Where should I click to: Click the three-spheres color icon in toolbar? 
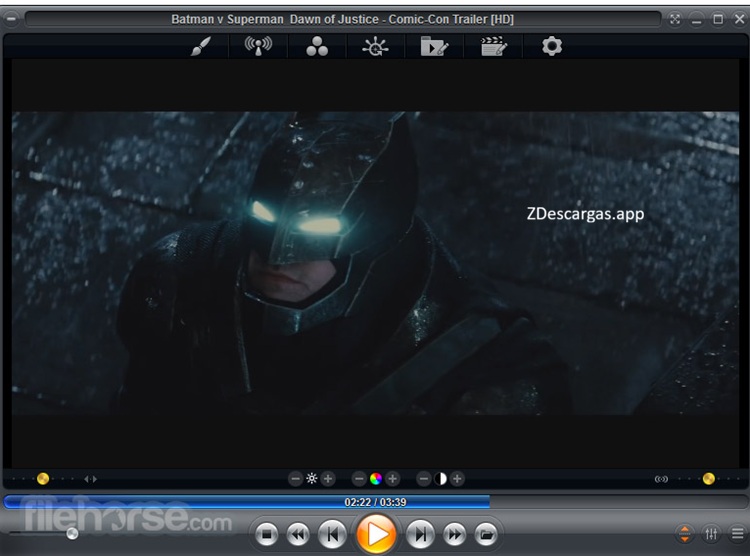pyautogui.click(x=317, y=46)
